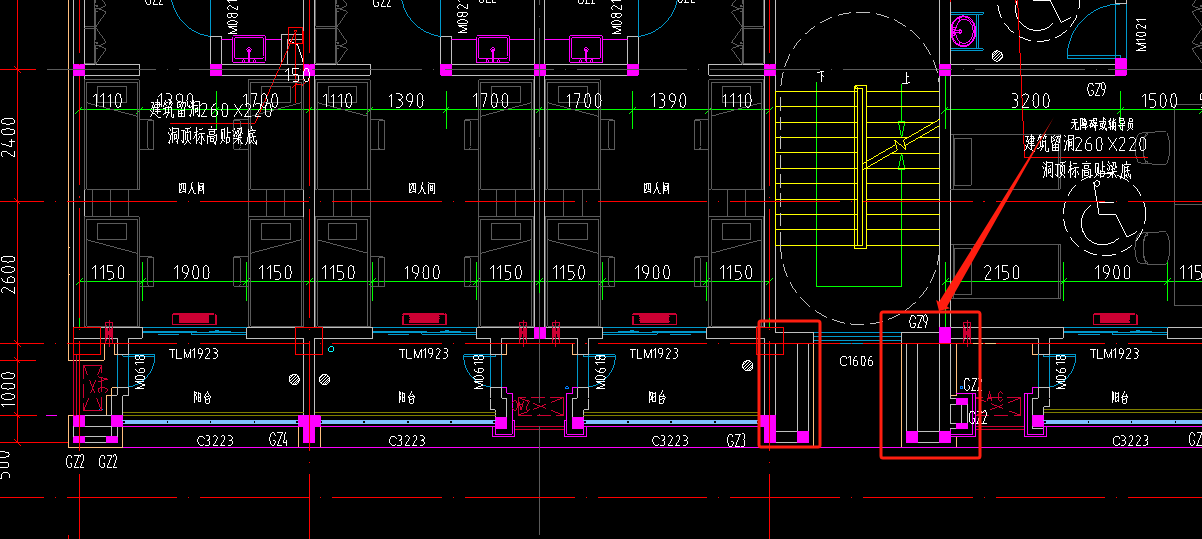Viewport: 1202px width, 539px height.
Task: Pick the GZ3 column label
Action: click(x=736, y=440)
